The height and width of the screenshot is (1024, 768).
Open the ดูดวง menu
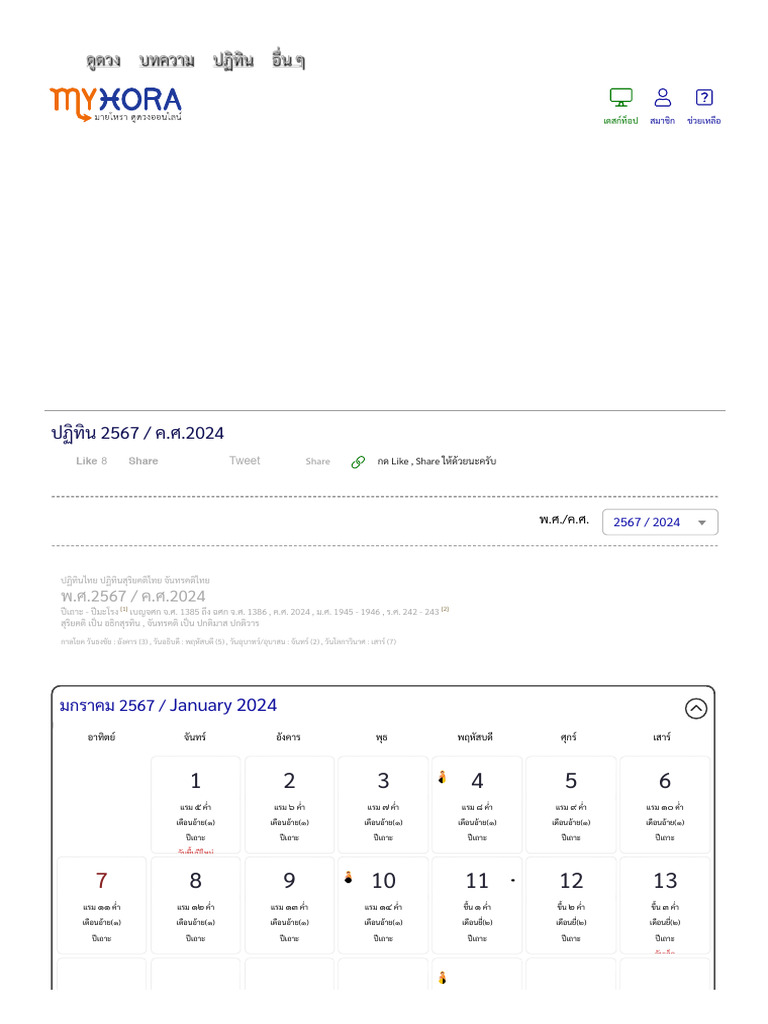(103, 61)
